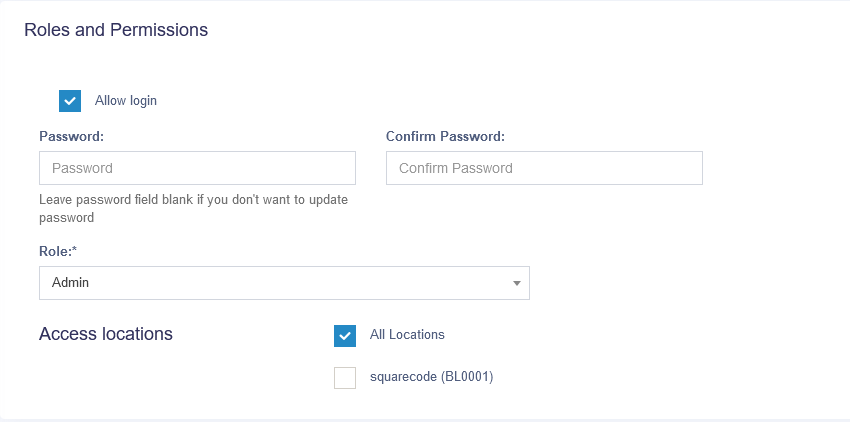The image size is (850, 422).
Task: Click the Roles and Permissions heading
Action: (x=116, y=30)
